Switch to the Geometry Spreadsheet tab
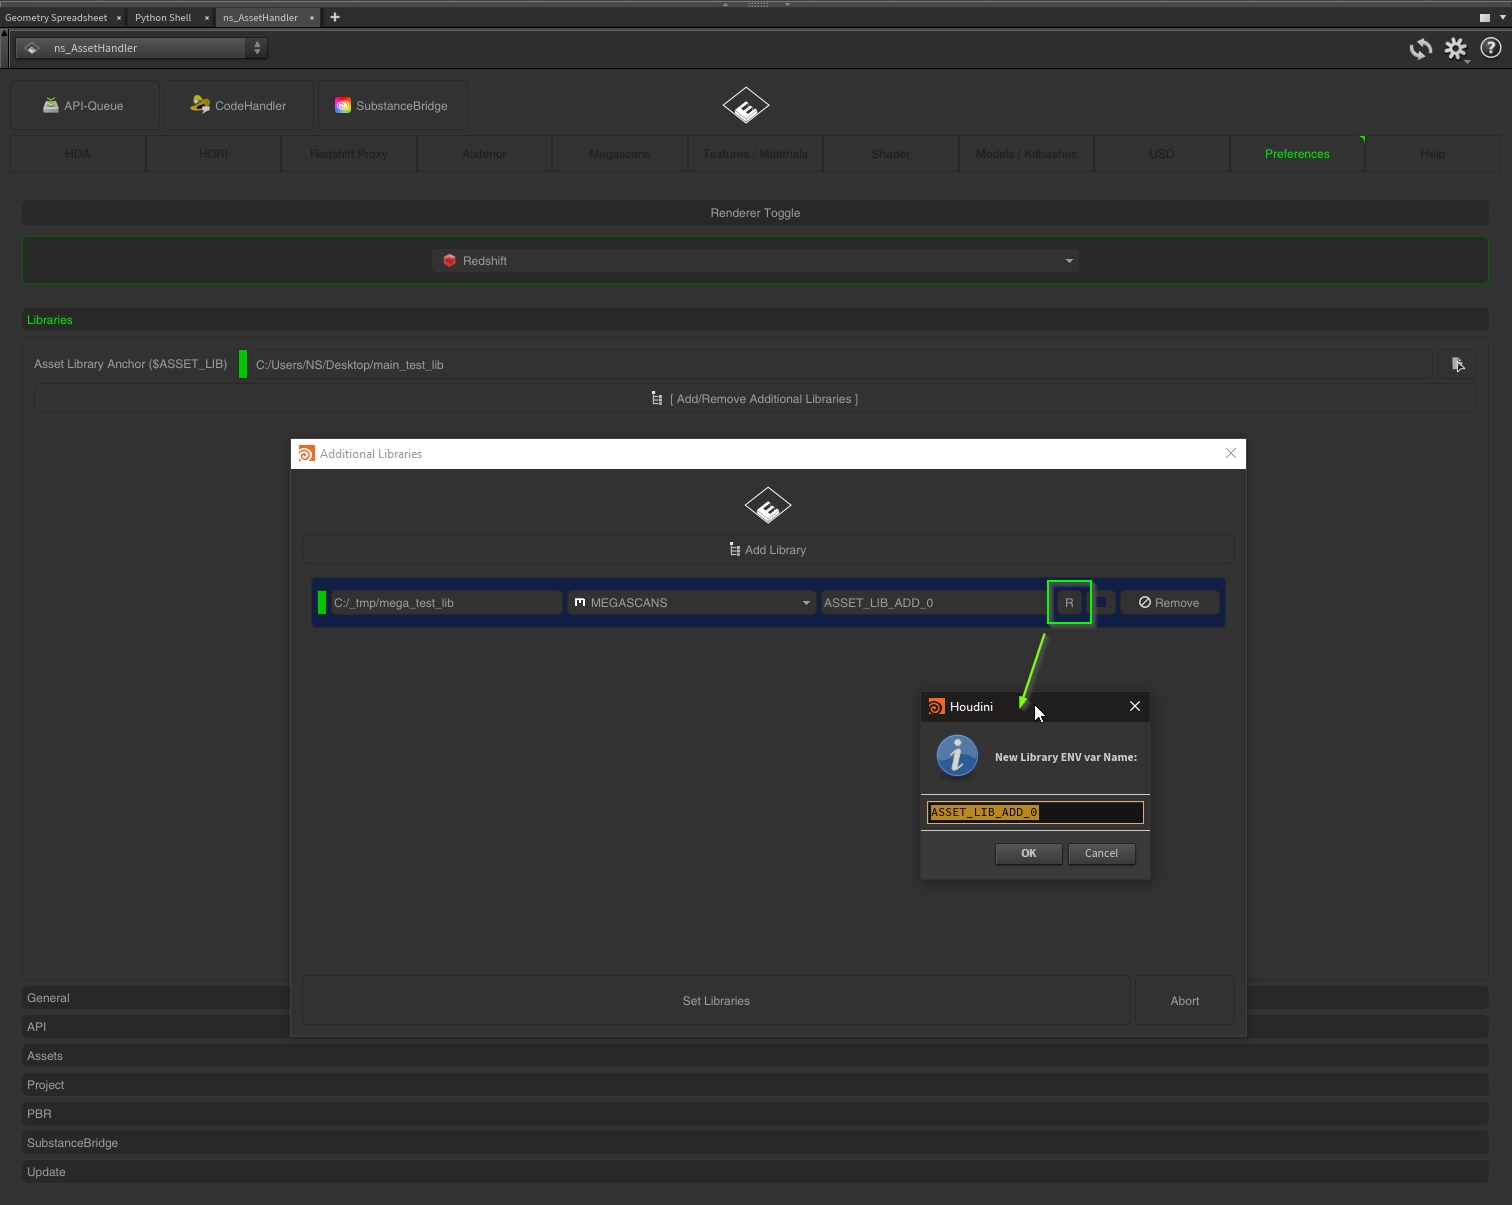 pos(56,18)
